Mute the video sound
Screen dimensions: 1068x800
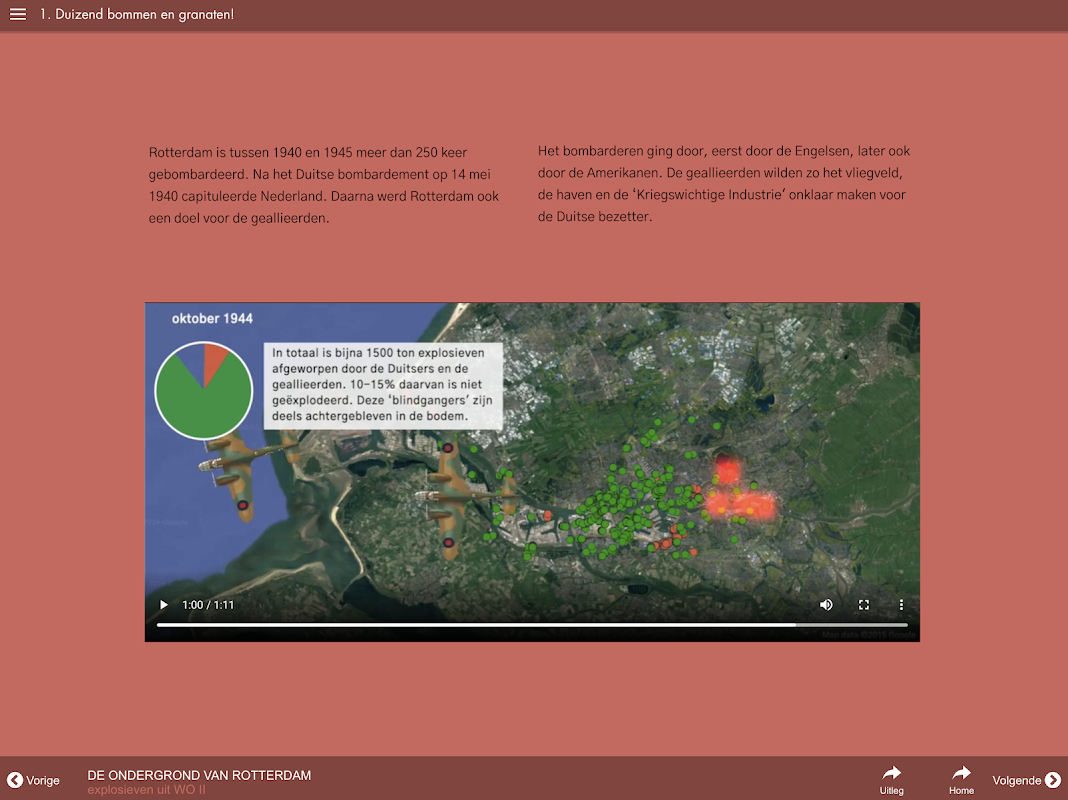click(x=826, y=605)
